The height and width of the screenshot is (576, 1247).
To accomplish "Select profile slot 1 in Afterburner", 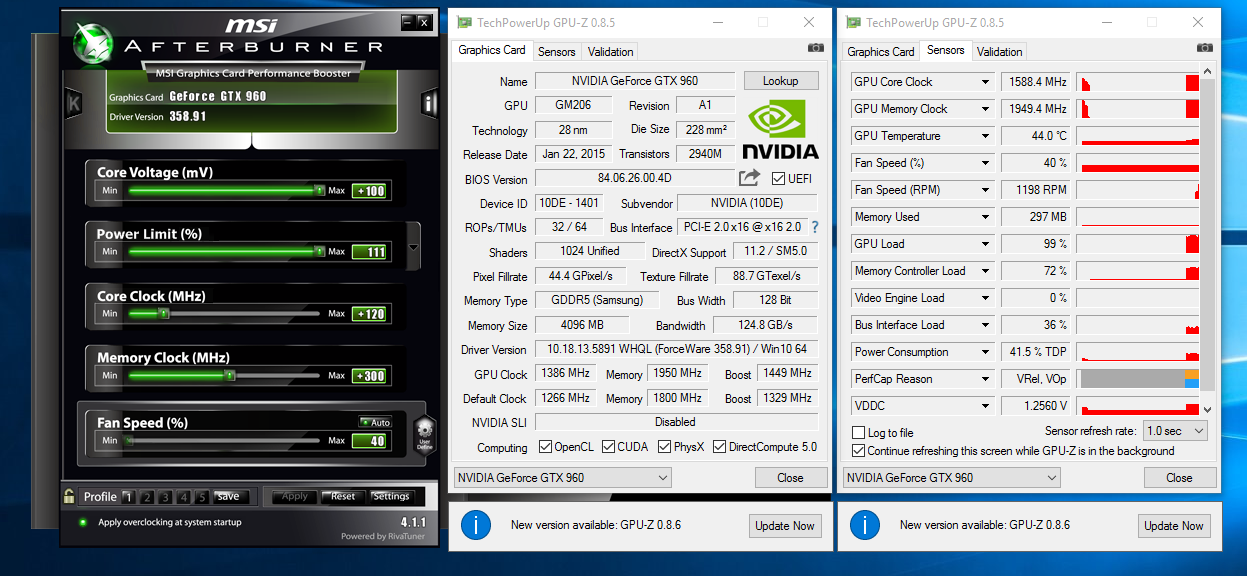I will [x=127, y=497].
